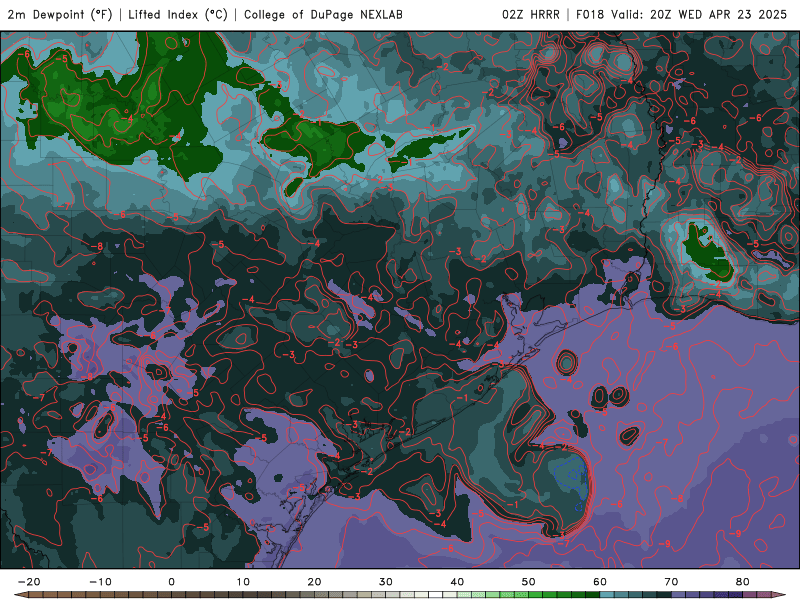Click the 50 label on the color scale

coord(529,582)
